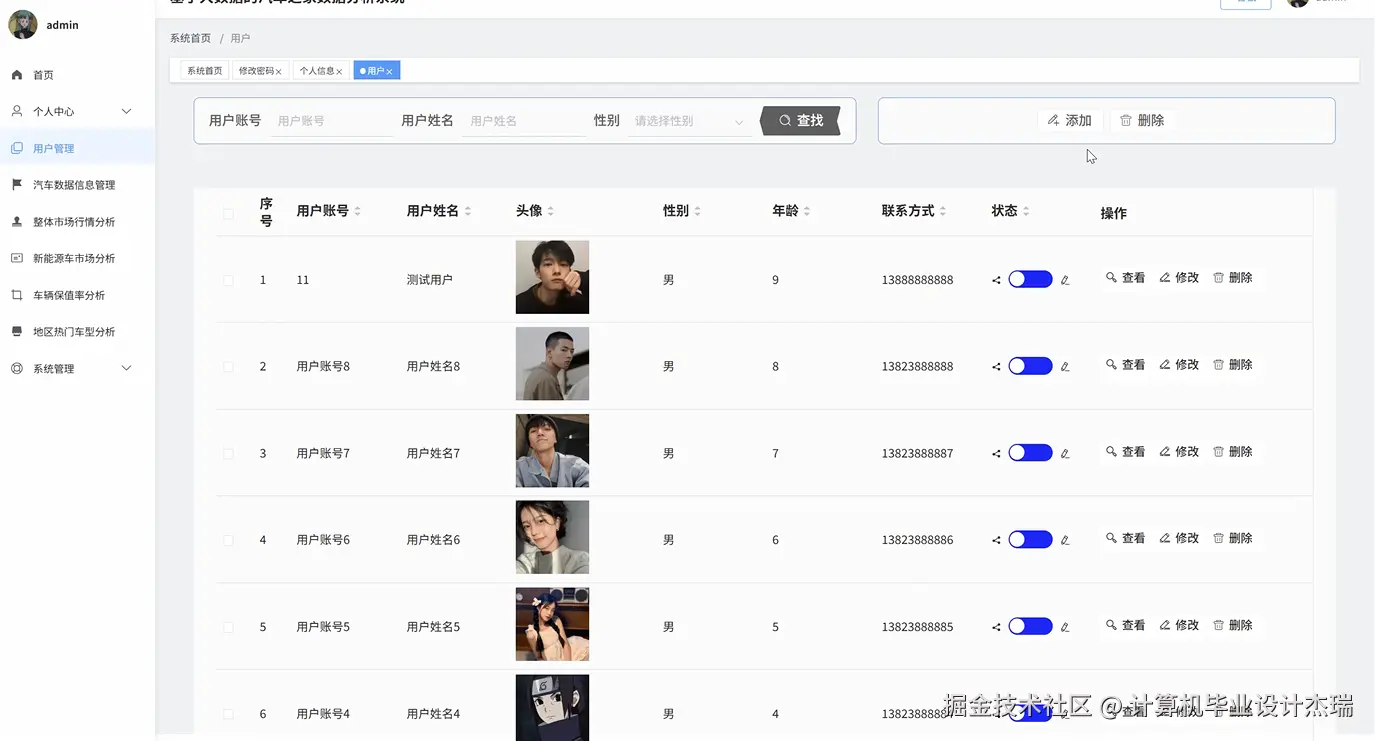Expand the 系统管理 sidebar menu
Image resolution: width=1375 pixels, height=741 pixels.
click(77, 368)
